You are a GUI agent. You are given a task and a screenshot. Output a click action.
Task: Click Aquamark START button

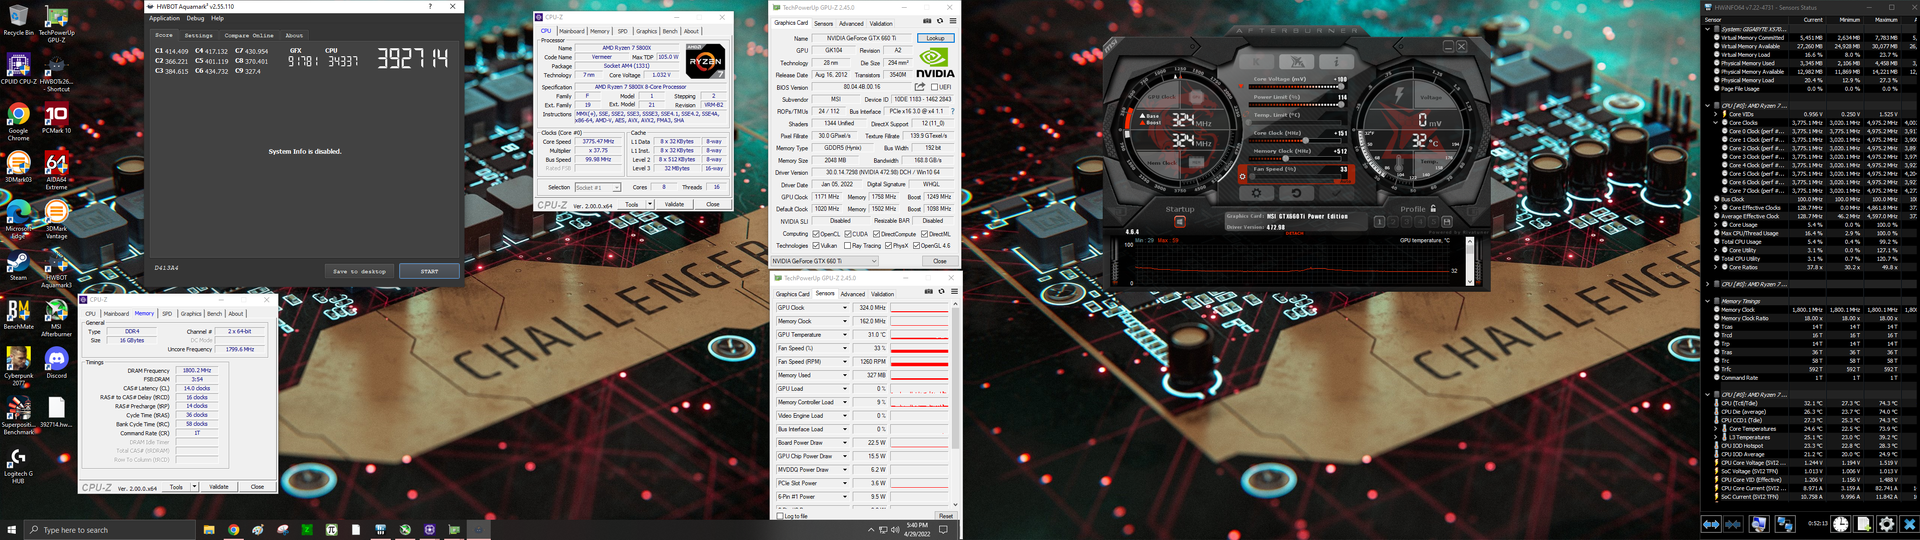click(429, 271)
